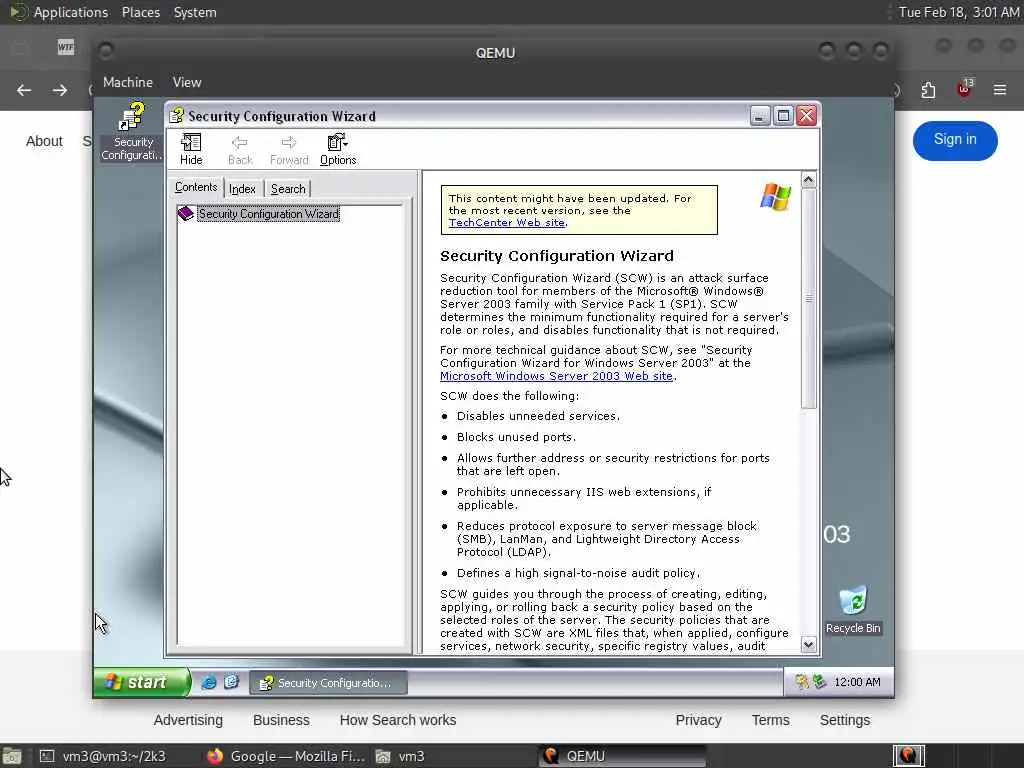This screenshot has height=768, width=1024.
Task: Switch to the Index tab
Action: [242, 189]
